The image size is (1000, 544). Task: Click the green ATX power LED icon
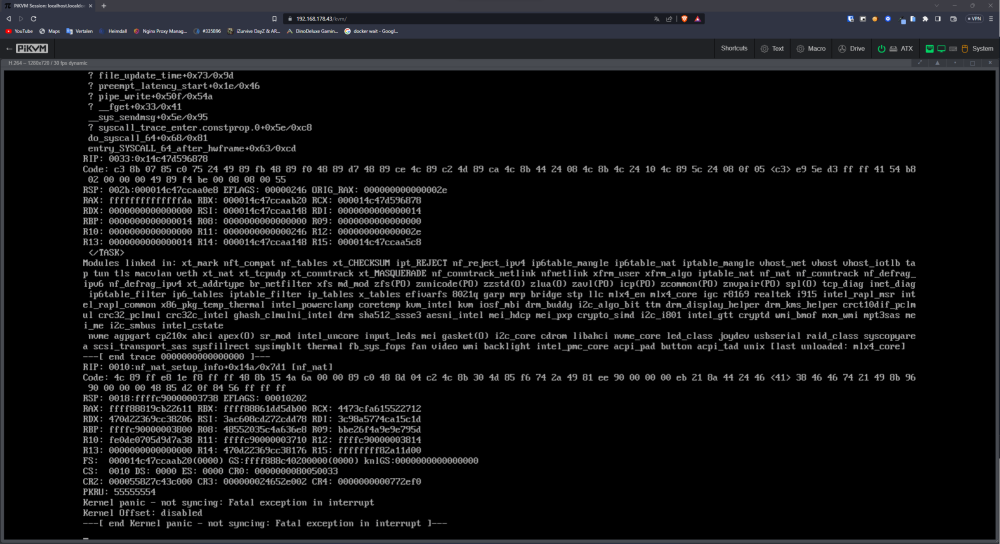tap(881, 48)
